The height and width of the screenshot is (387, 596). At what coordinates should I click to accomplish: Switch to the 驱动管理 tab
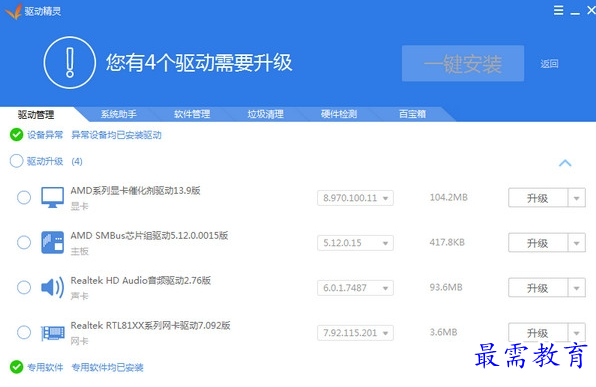click(36, 114)
